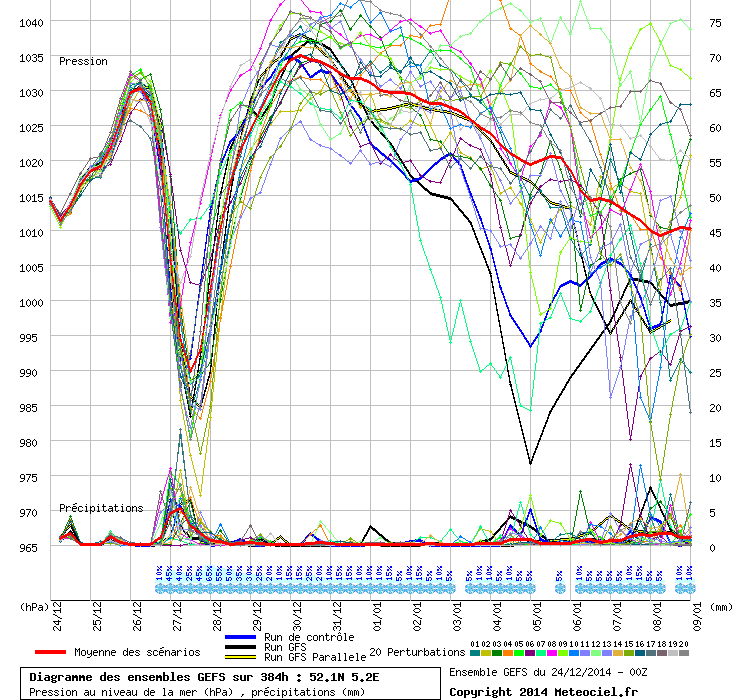Image resolution: width=740 pixels, height=700 pixels.
Task: Click the 05/01 date axis label
Action: [537, 616]
